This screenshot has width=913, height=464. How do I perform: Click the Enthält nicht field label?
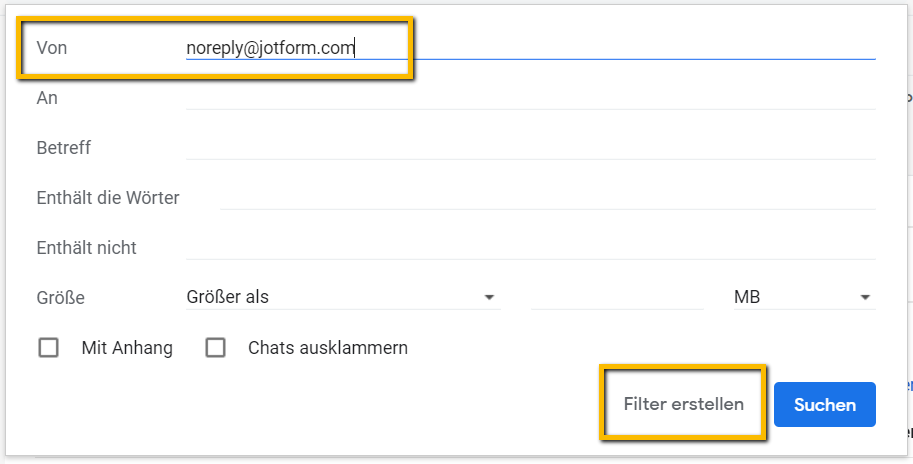click(86, 247)
